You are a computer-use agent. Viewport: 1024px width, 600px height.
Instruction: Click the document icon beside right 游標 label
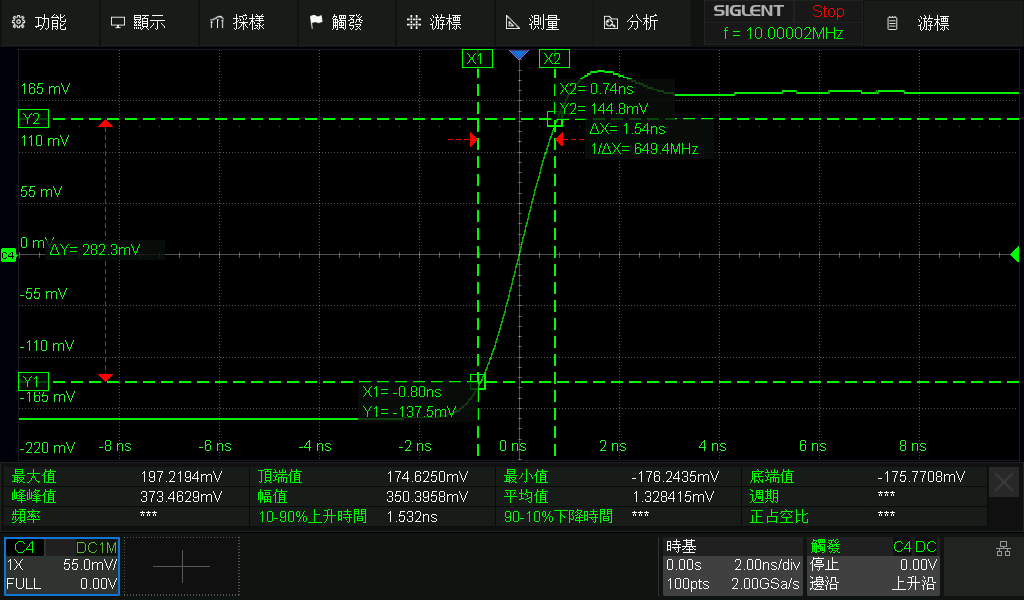pyautogui.click(x=892, y=24)
